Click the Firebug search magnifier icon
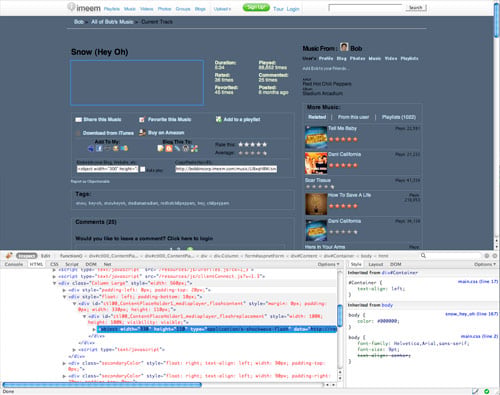 point(423,256)
